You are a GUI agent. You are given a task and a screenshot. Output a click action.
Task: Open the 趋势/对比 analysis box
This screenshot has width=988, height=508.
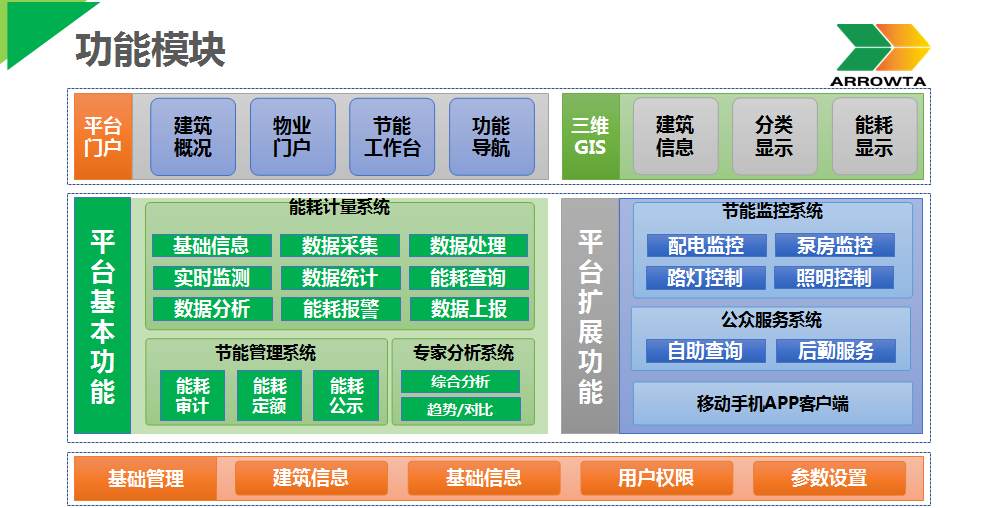[460, 409]
